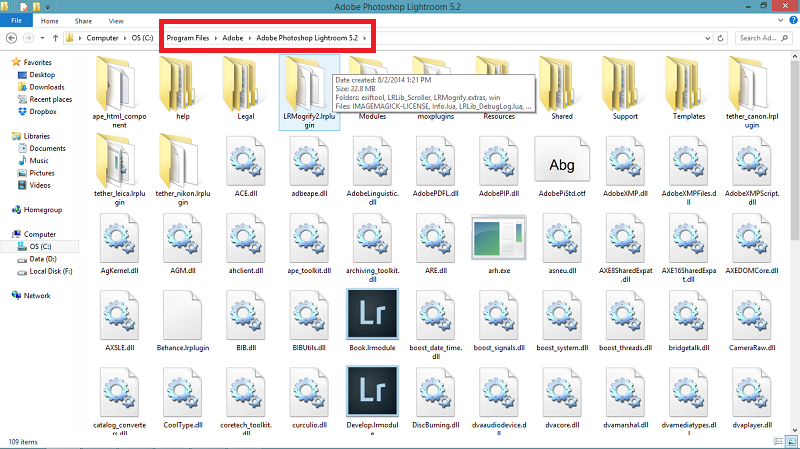Go up one folder level
800x449 pixels.
(55, 38)
